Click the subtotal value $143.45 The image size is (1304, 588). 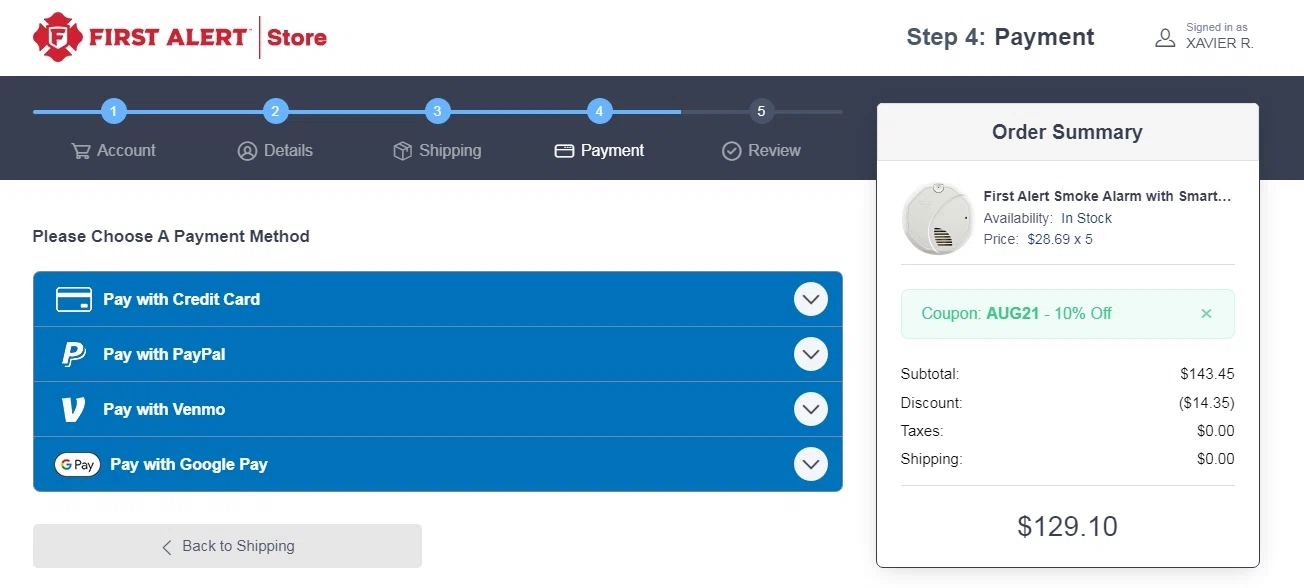(x=1207, y=374)
